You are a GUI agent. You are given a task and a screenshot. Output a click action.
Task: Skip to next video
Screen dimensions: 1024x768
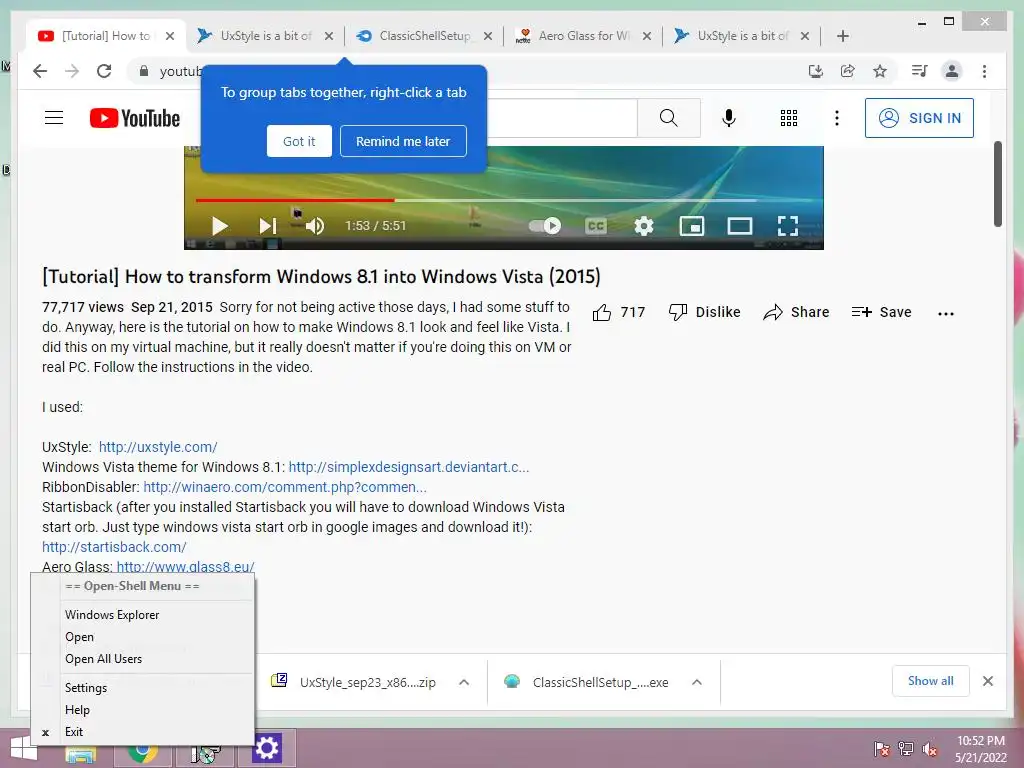click(268, 226)
